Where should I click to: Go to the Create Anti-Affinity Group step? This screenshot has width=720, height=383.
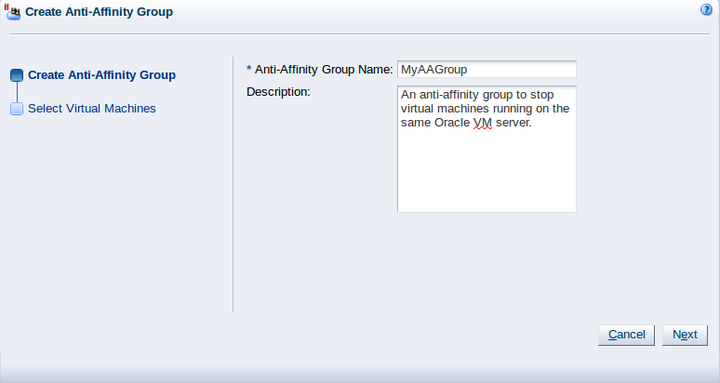[101, 75]
